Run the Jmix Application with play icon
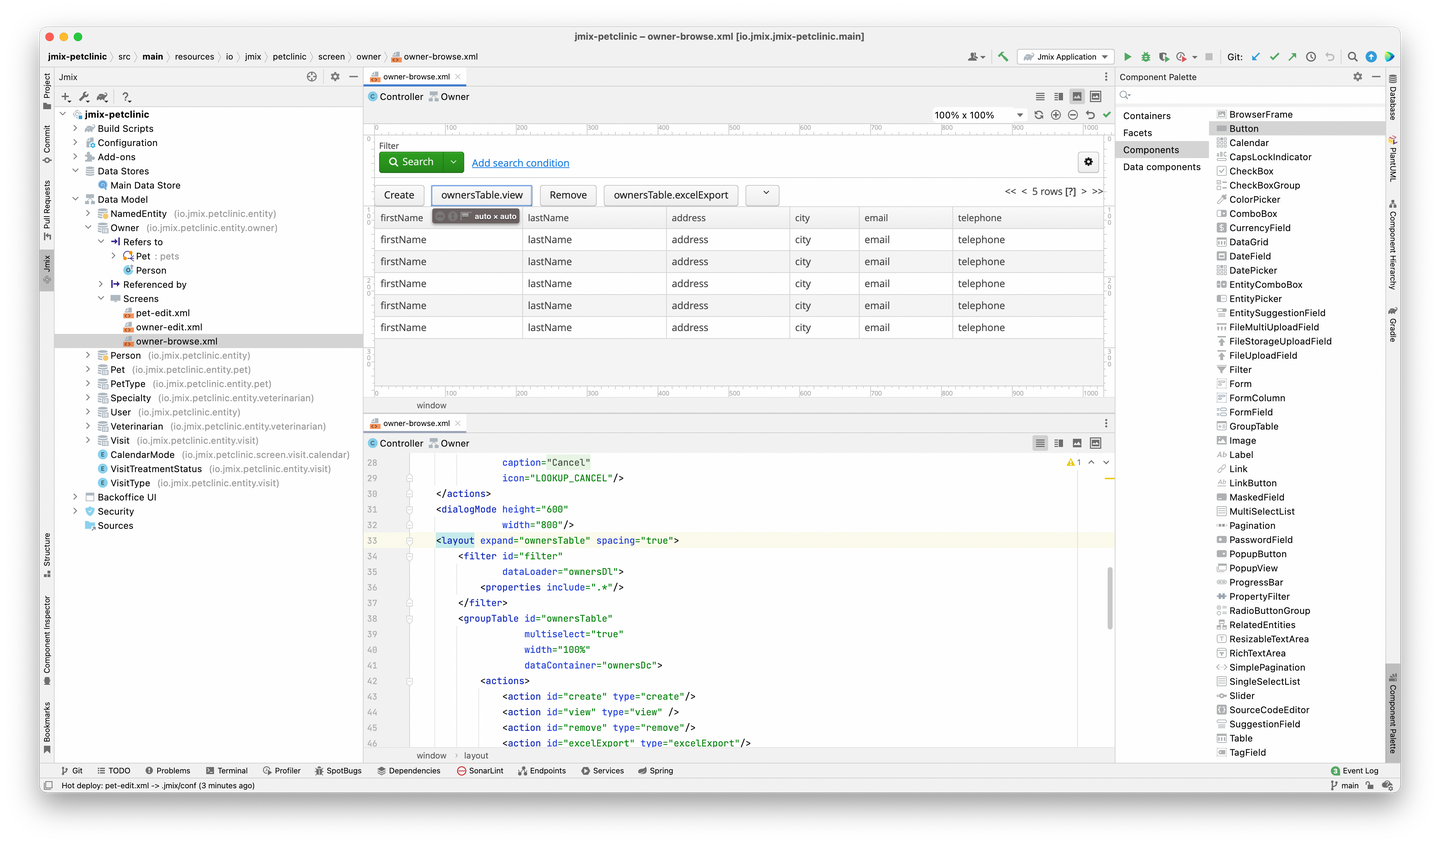1440x845 pixels. (x=1127, y=57)
